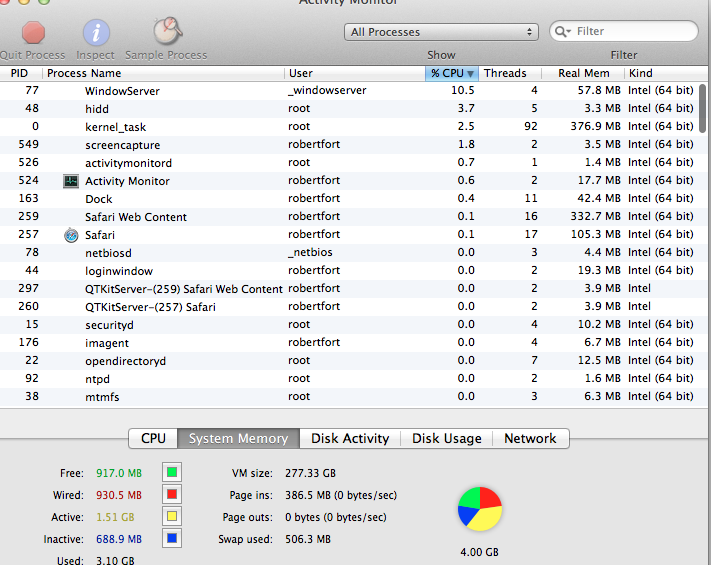The width and height of the screenshot is (711, 565).
Task: Open the Network tab
Action: pyautogui.click(x=531, y=438)
